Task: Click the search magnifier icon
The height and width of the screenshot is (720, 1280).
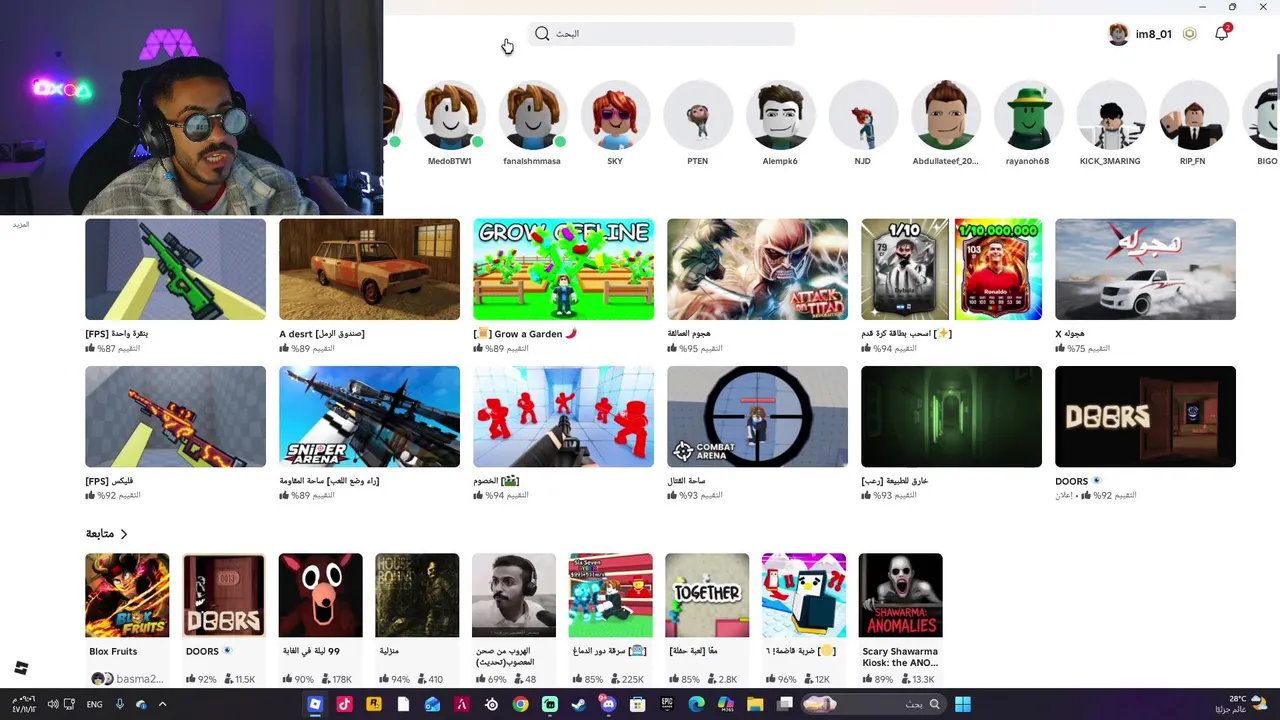Action: [x=542, y=34]
